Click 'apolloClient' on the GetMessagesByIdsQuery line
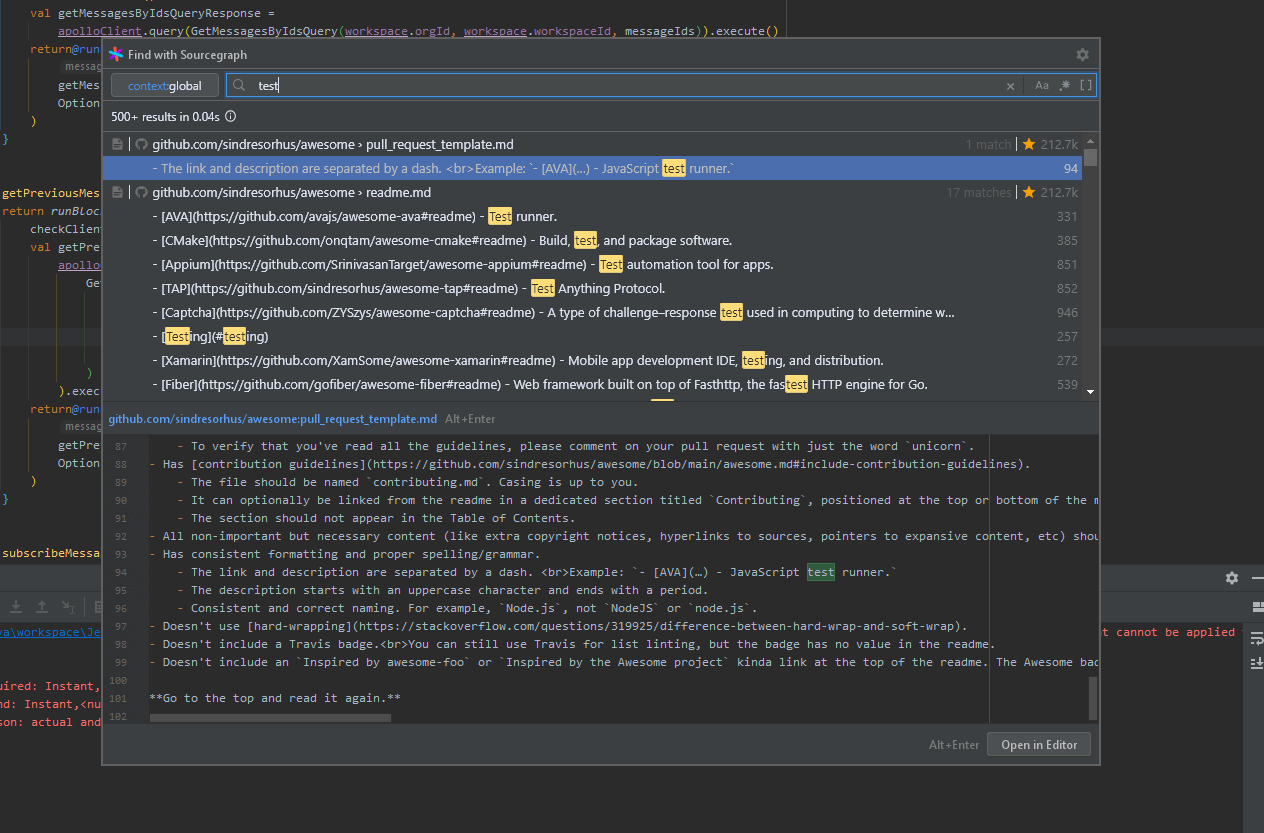 (x=100, y=32)
